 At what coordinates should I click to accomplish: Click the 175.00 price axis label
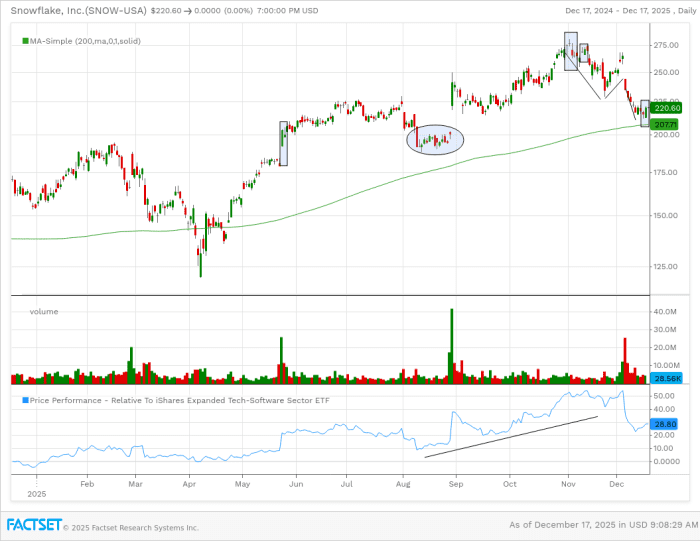coord(666,172)
